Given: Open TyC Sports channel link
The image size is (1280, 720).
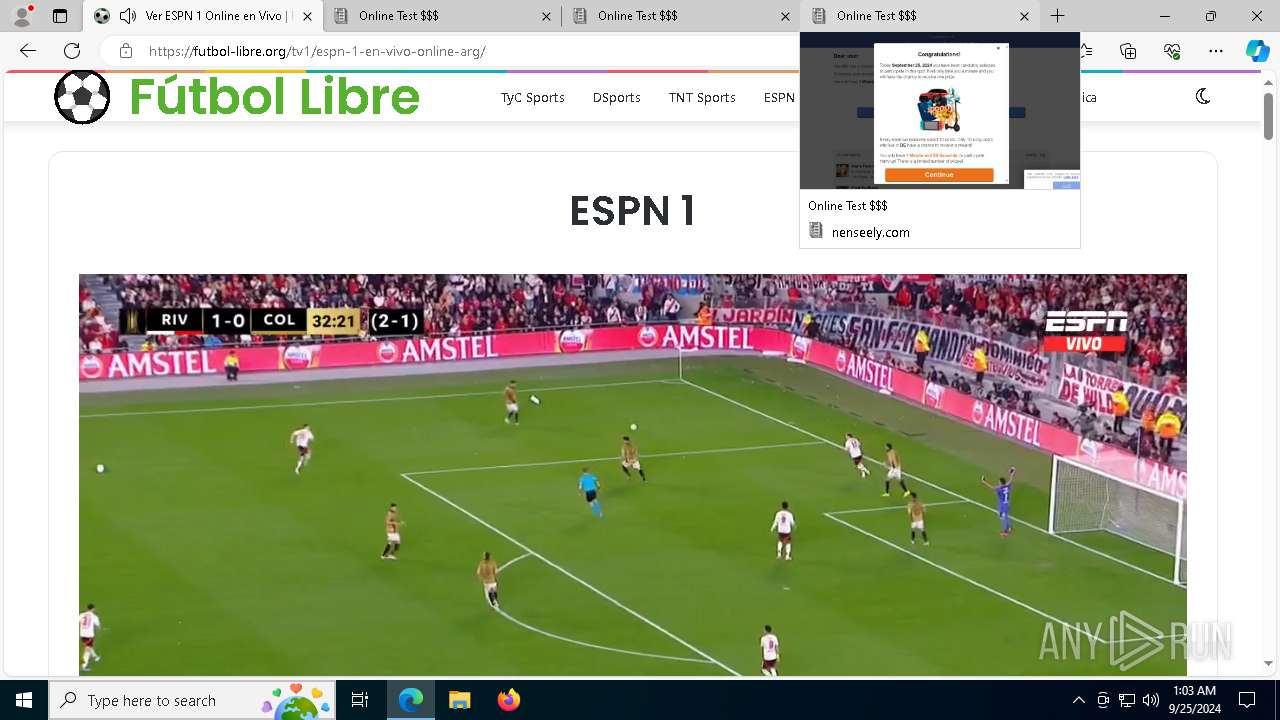Looking at the screenshot, I should (x=533, y=97).
